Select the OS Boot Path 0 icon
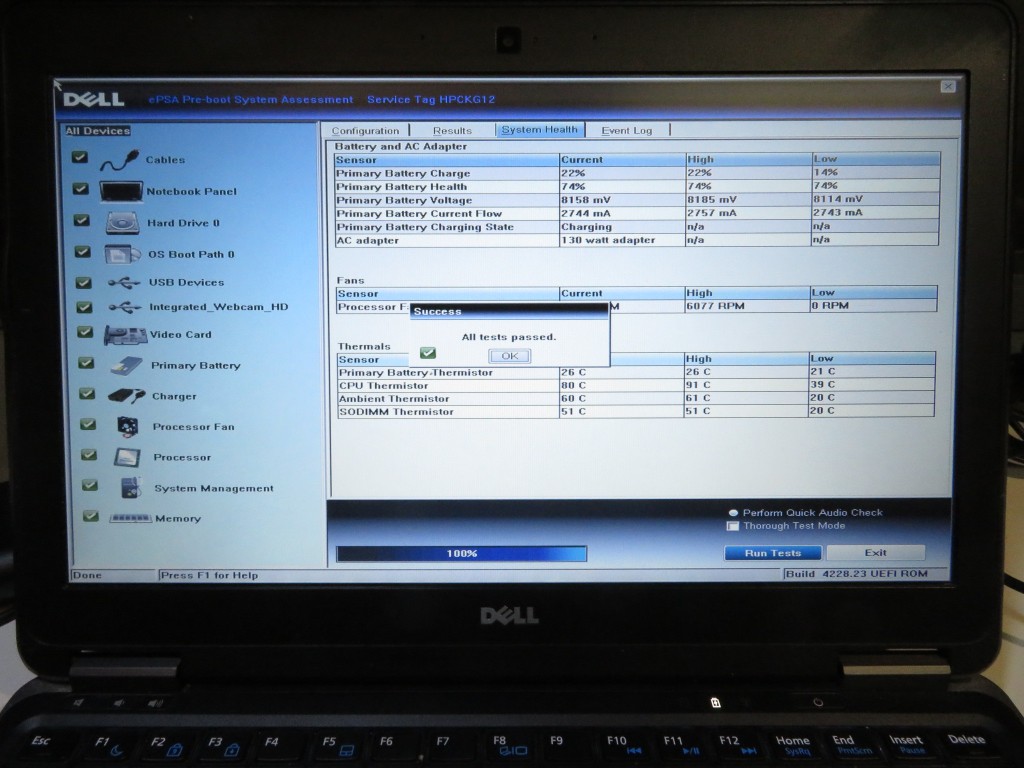Screen dimensions: 1024x768 [x=122, y=254]
